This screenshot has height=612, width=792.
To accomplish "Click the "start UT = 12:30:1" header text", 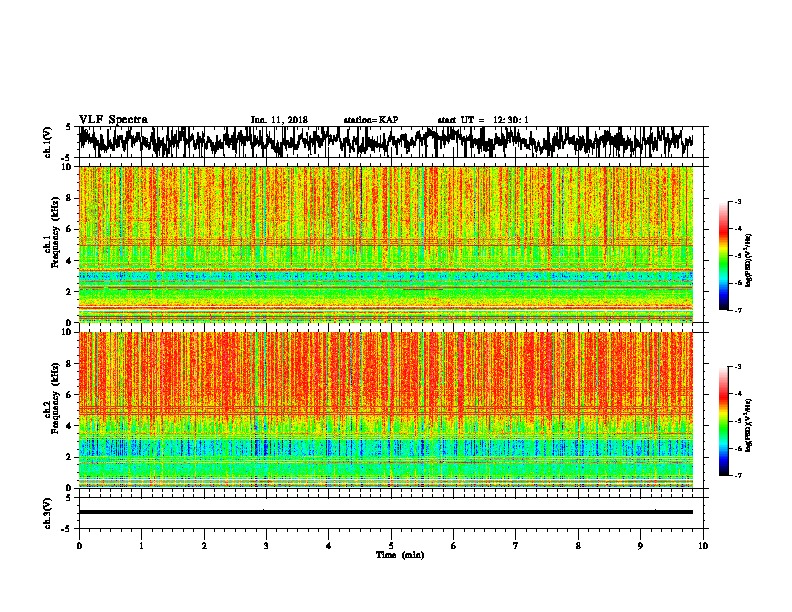I will tap(483, 120).
